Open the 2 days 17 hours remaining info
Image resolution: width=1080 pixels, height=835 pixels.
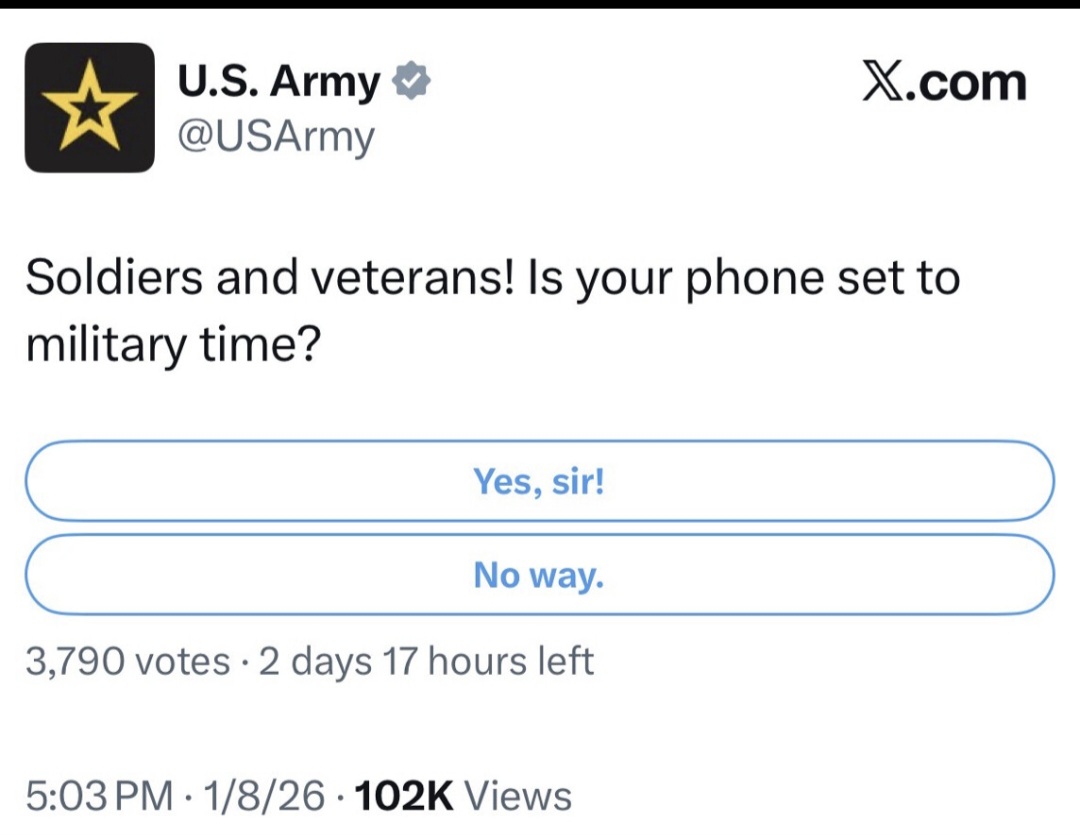pyautogui.click(x=426, y=660)
